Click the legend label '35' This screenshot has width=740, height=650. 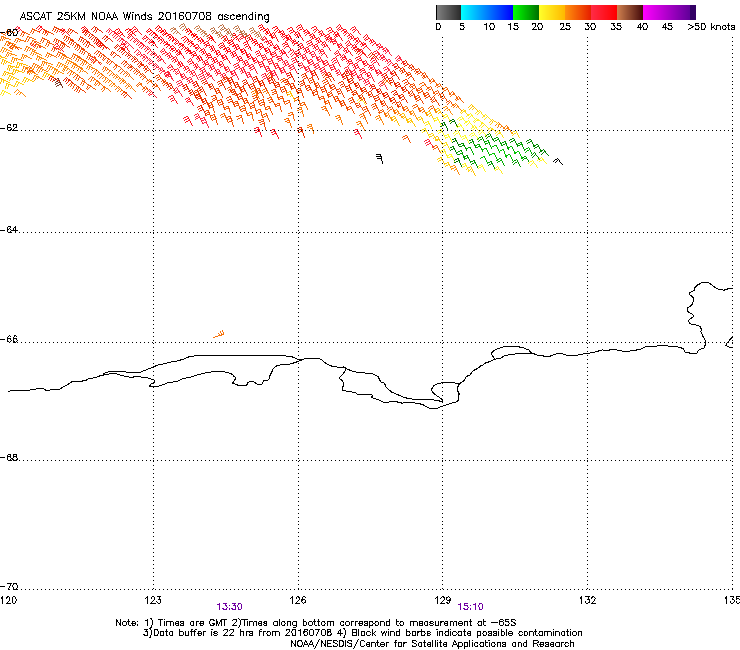coord(616,27)
